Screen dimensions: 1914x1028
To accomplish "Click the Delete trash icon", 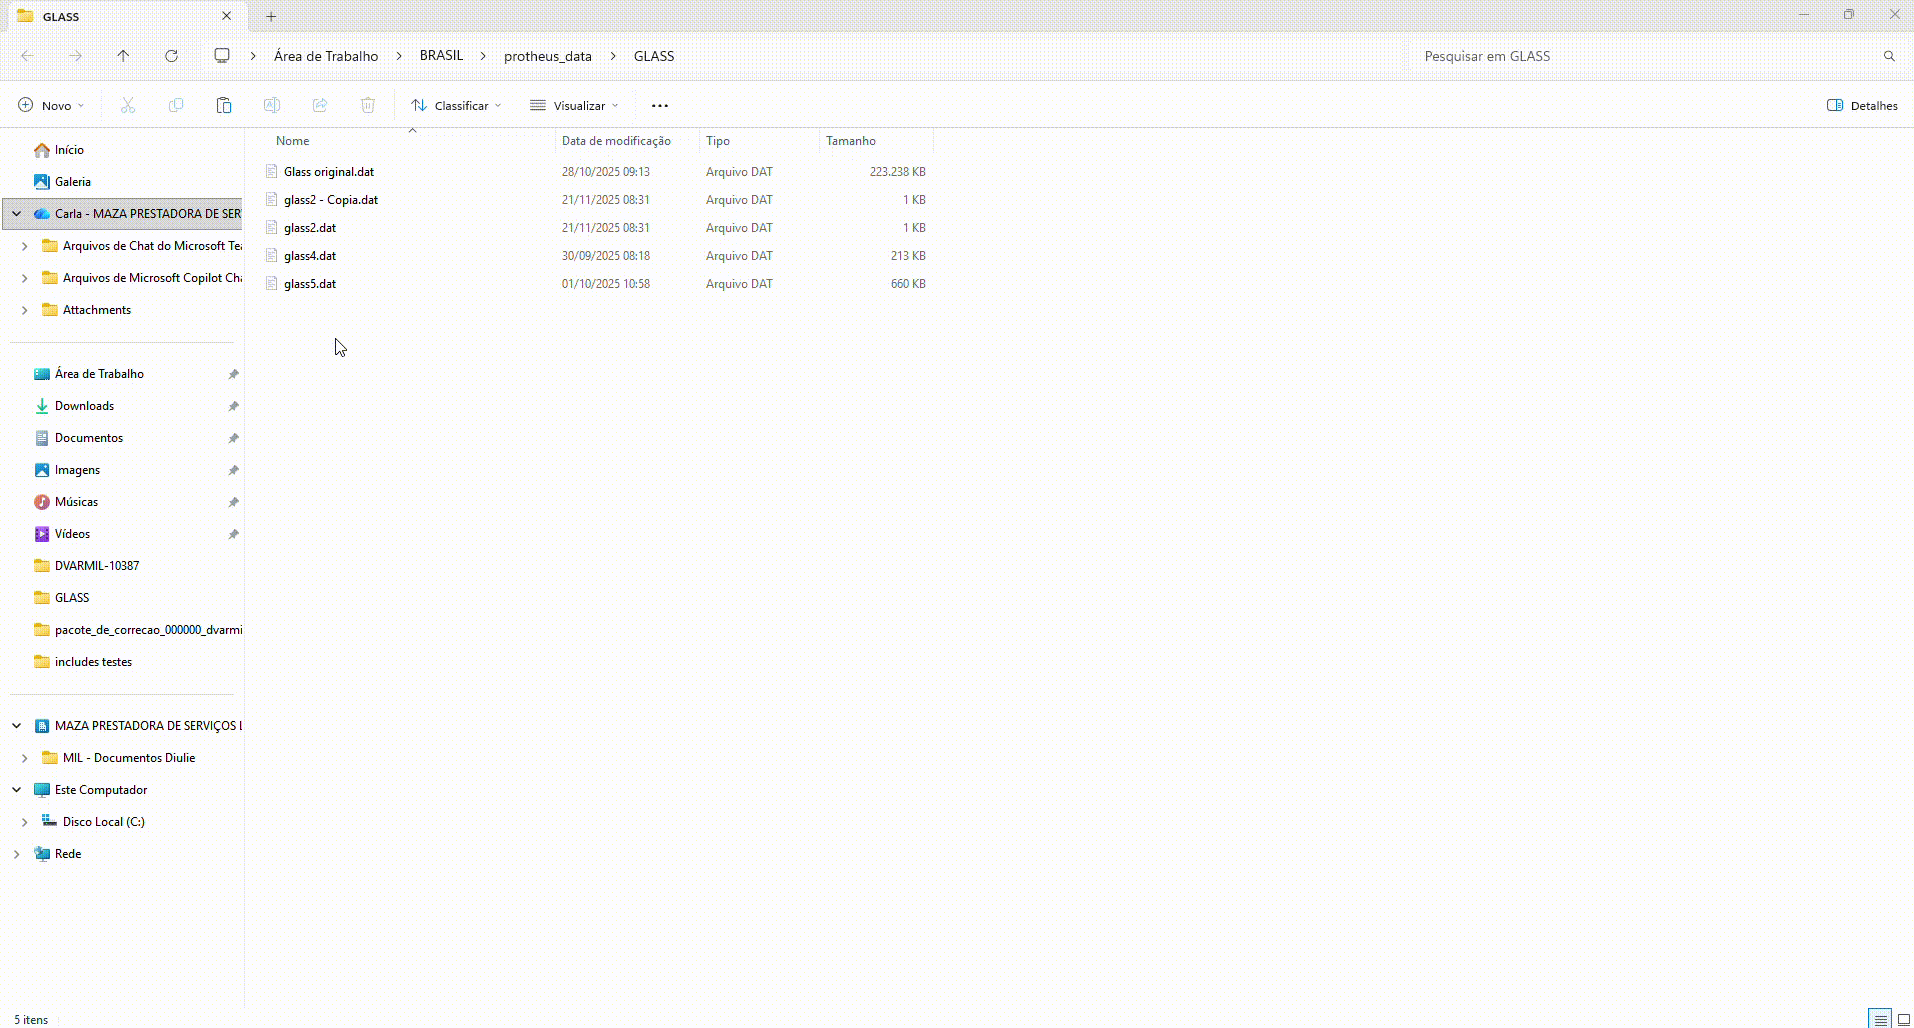I will pos(368,105).
